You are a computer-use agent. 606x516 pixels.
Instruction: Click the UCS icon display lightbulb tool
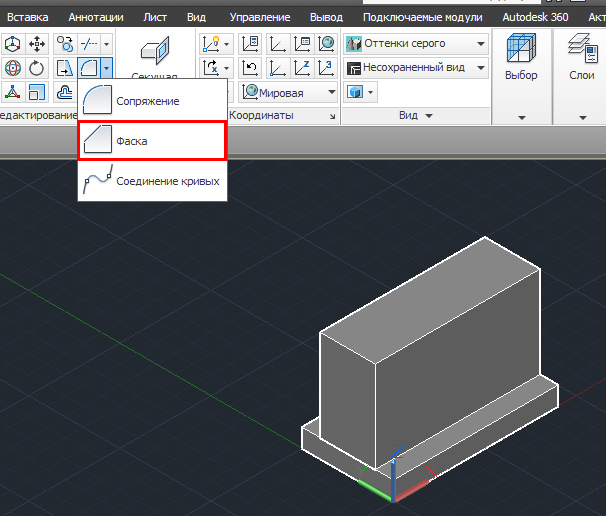click(211, 44)
